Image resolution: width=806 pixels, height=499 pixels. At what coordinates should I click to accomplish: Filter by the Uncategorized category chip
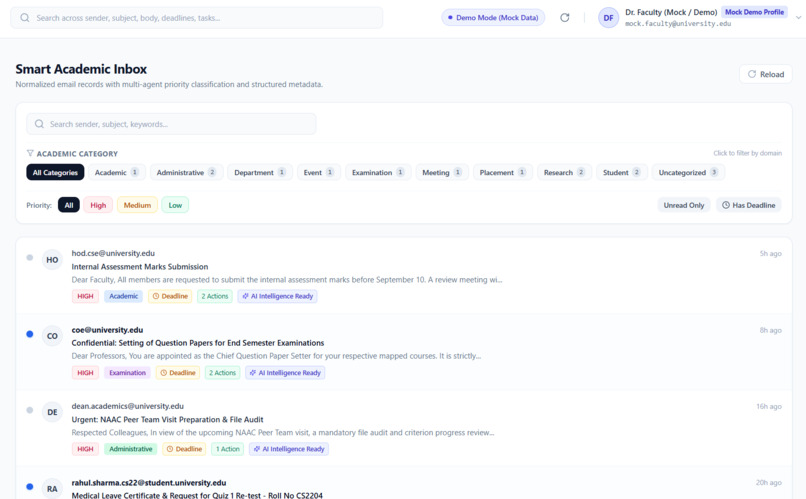pyautogui.click(x=688, y=172)
